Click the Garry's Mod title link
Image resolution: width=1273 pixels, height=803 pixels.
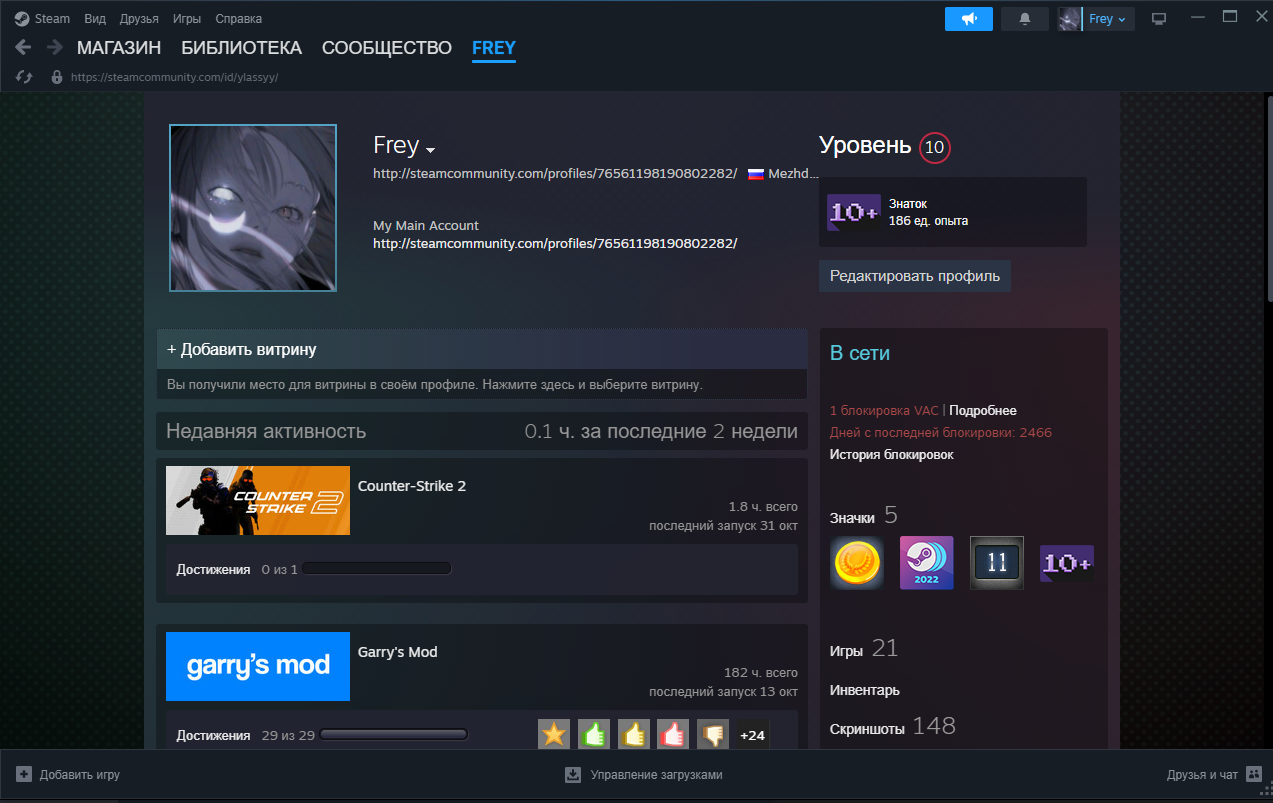(x=398, y=652)
